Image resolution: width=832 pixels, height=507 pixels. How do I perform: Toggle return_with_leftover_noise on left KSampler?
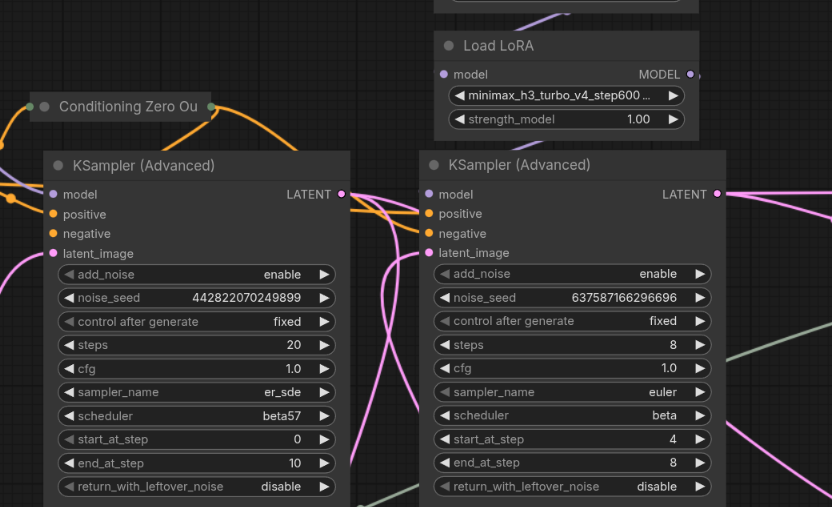[x=196, y=486]
